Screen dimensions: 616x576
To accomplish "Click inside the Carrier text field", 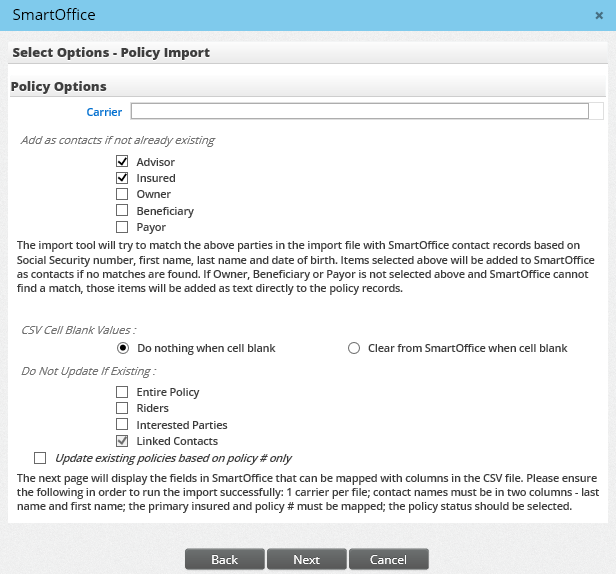I will (359, 111).
